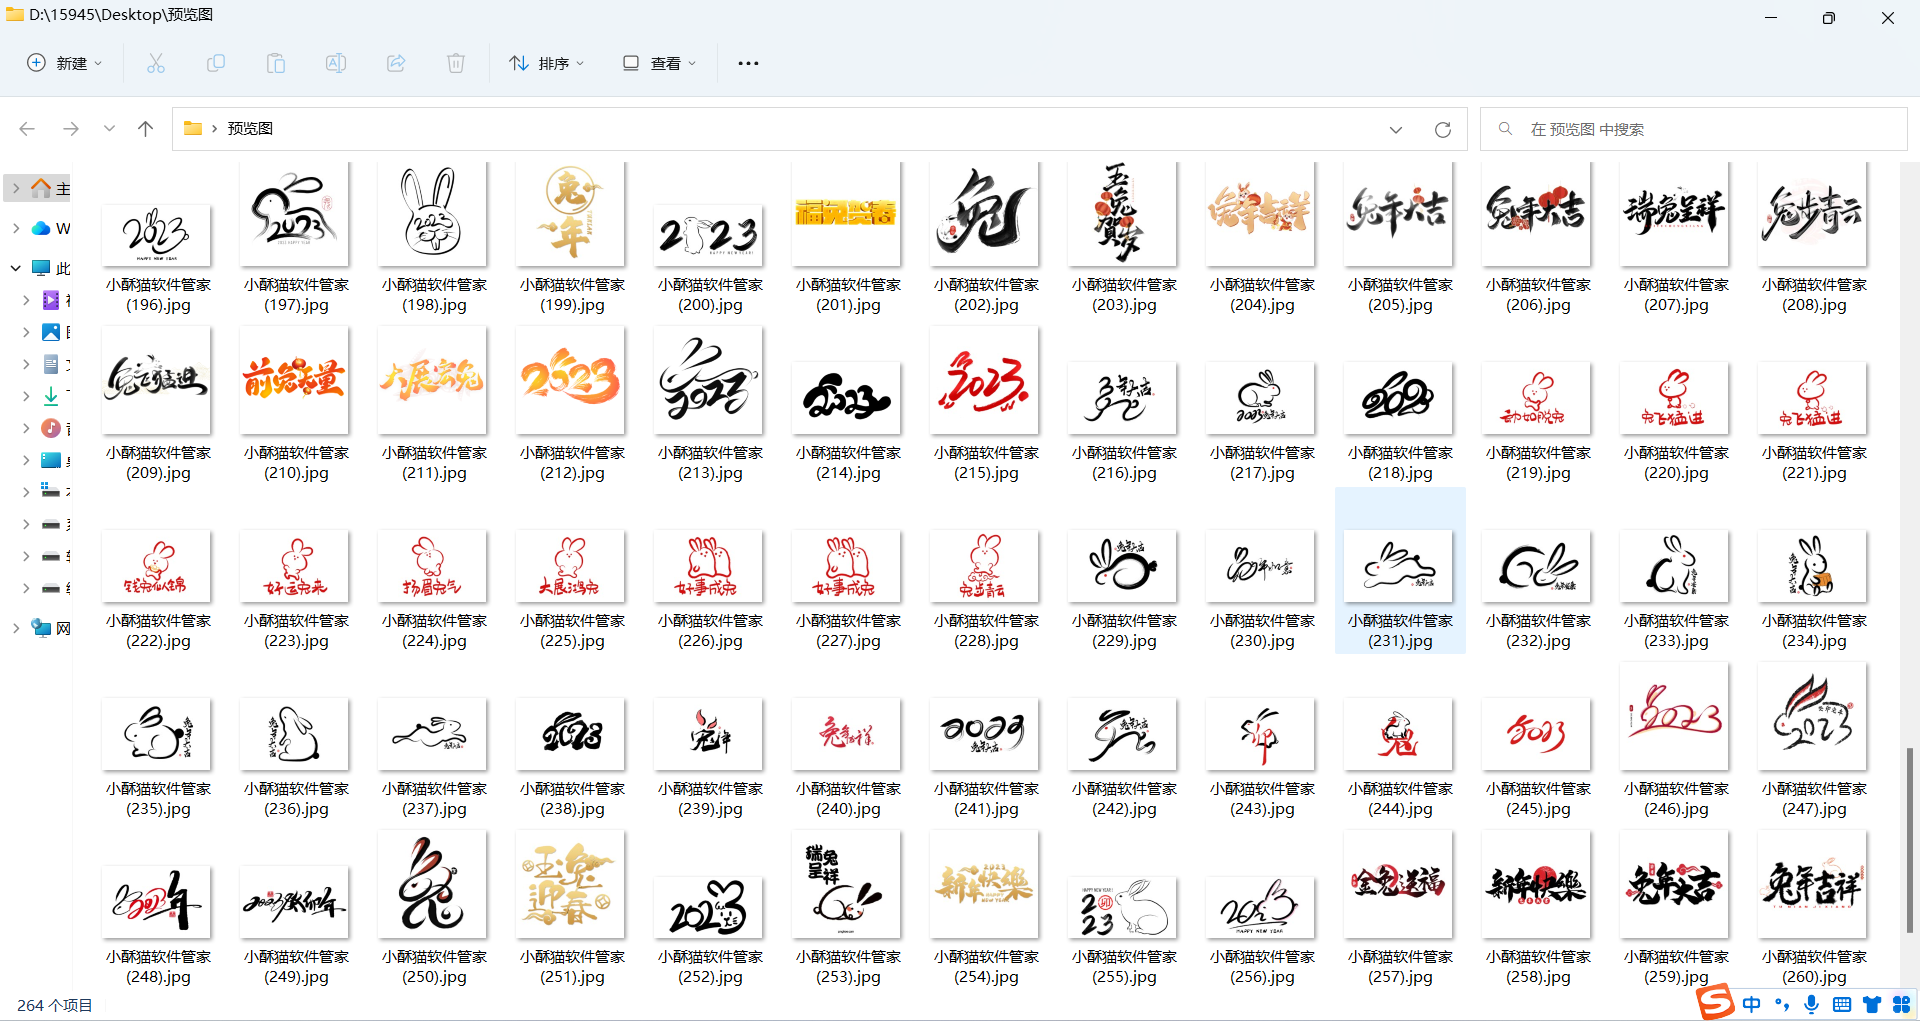1920x1021 pixels.
Task: Click the Copy icon in toolbar
Action: [216, 63]
